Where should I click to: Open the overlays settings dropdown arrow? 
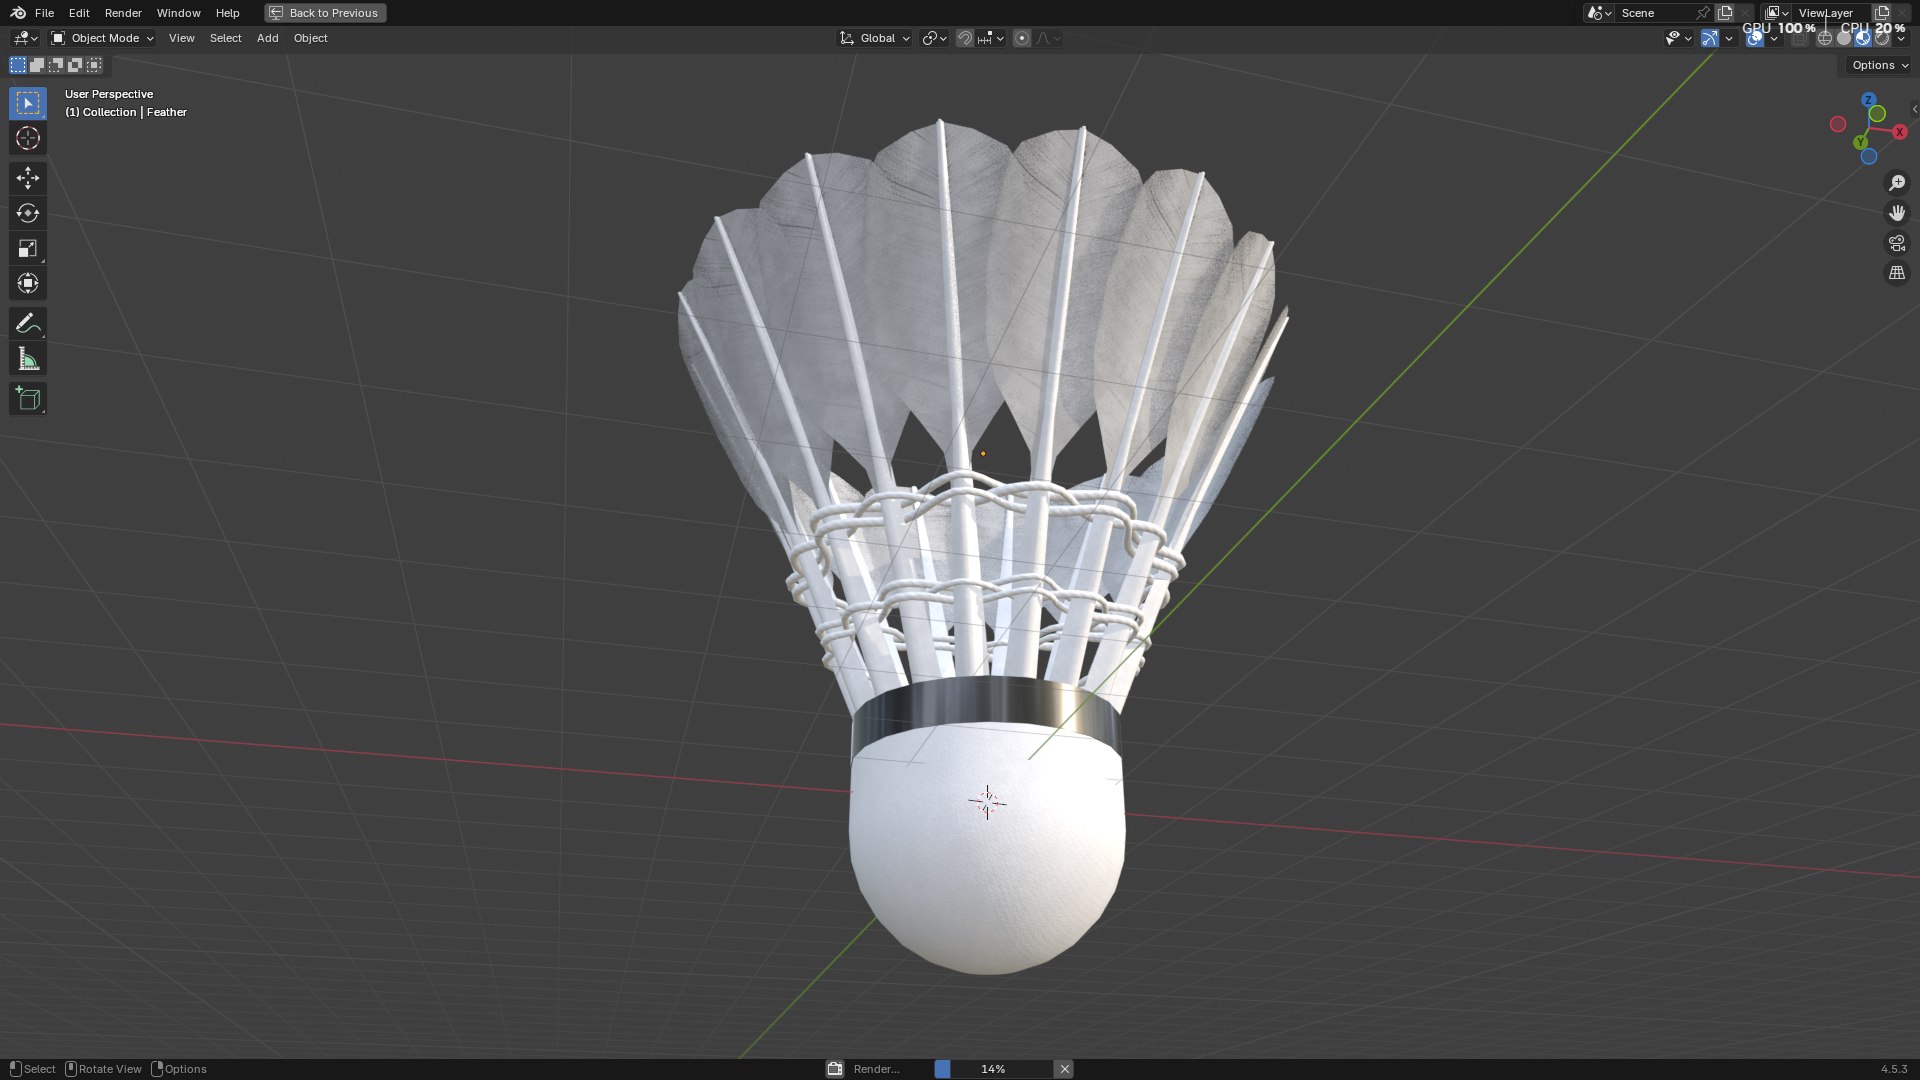pos(1774,38)
